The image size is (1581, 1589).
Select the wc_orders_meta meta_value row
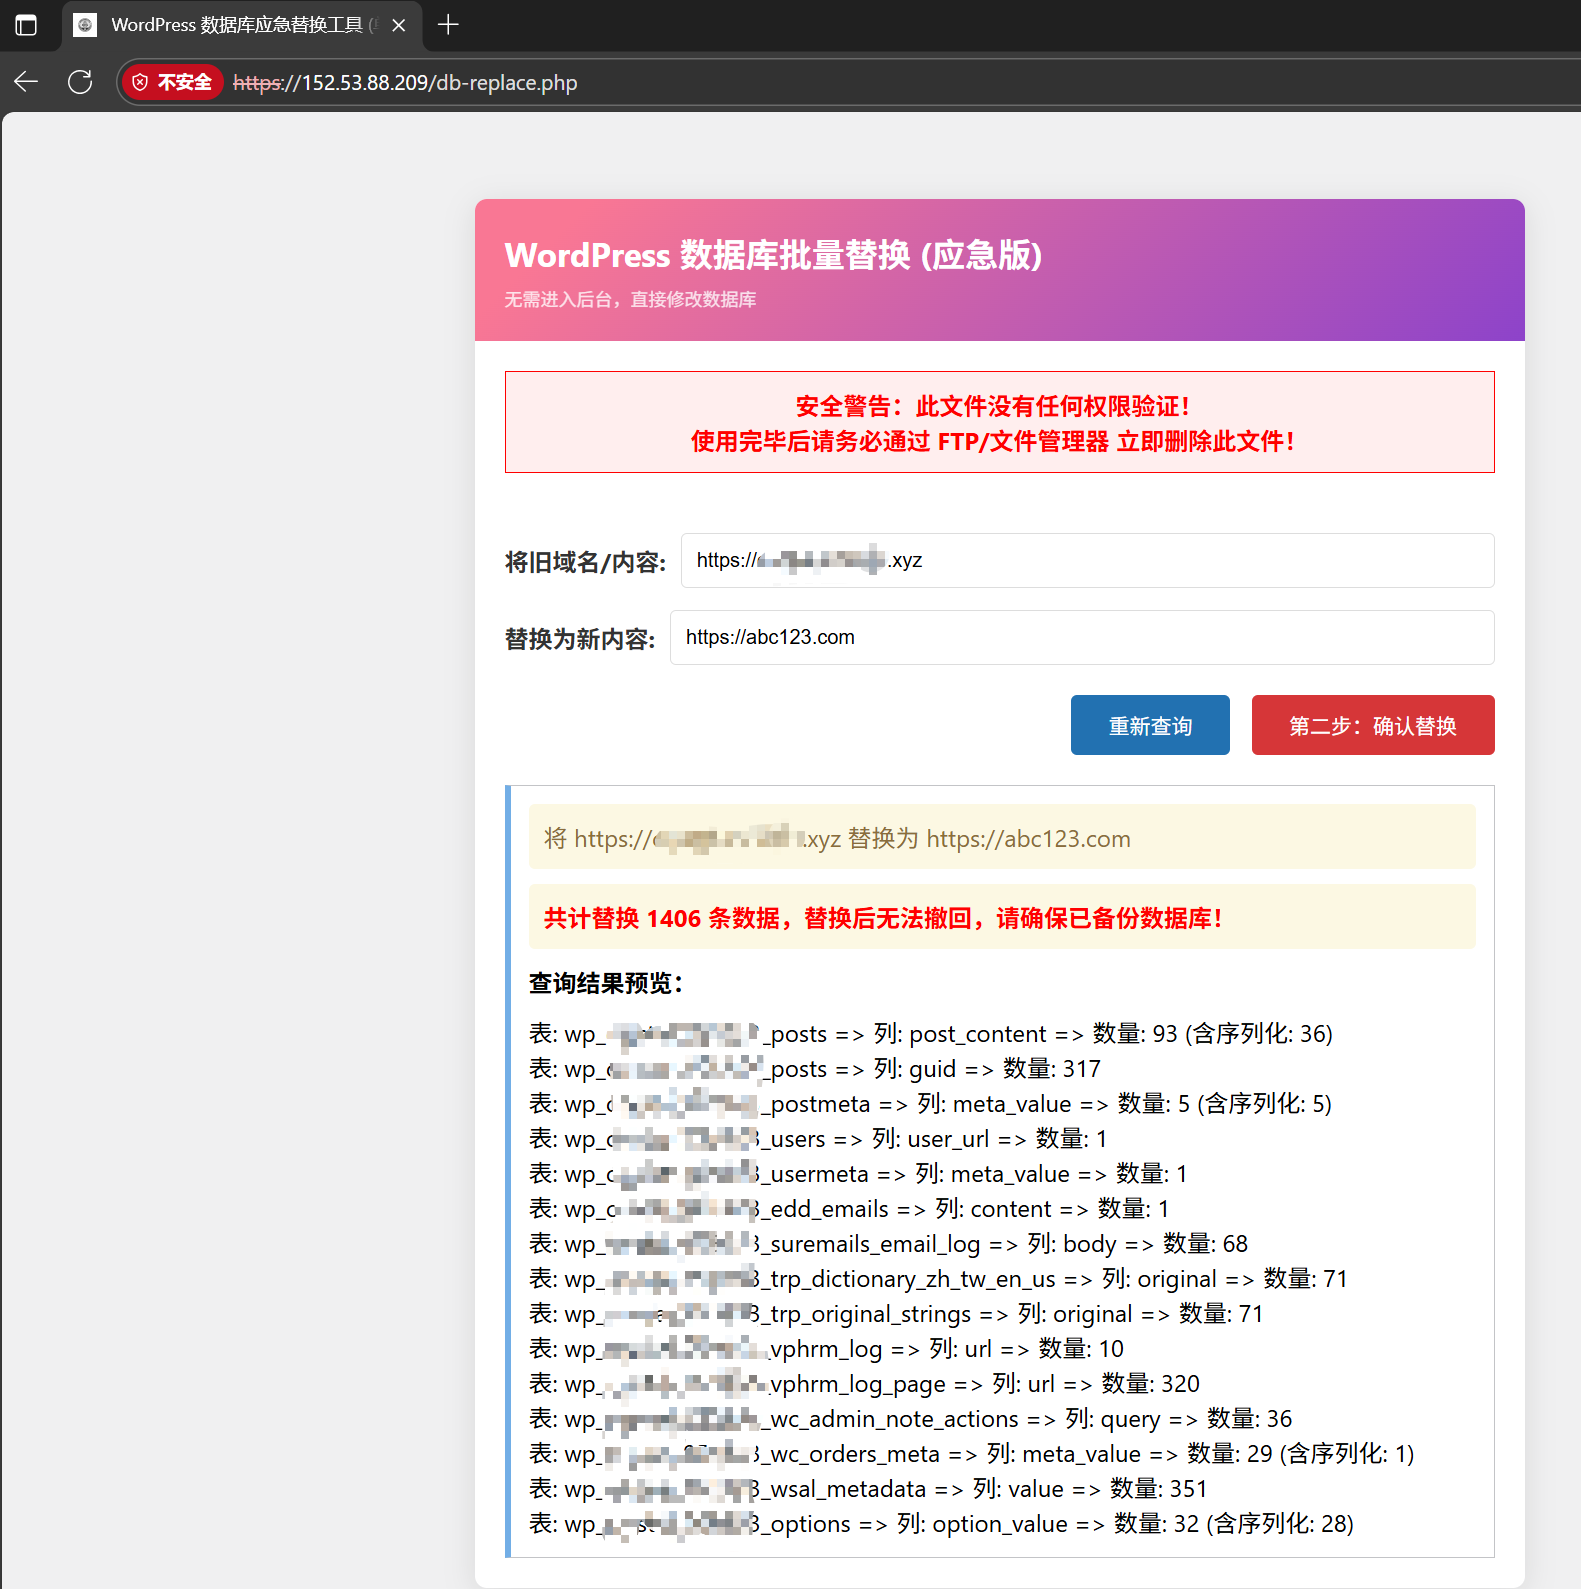pyautogui.click(x=971, y=1454)
